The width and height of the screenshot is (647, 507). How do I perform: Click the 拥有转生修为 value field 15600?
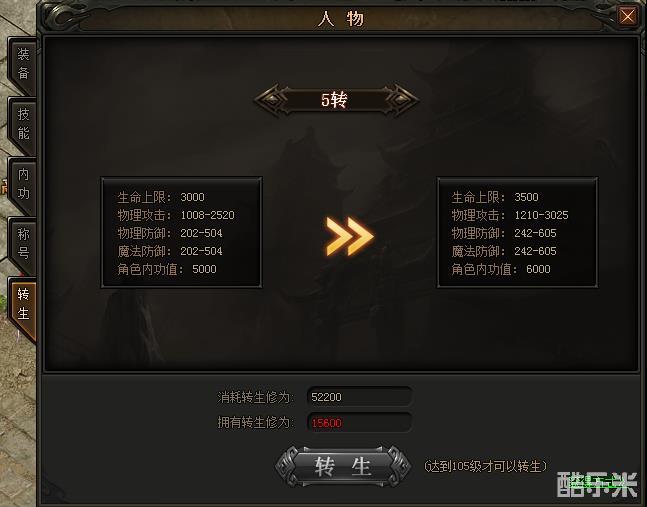point(359,422)
